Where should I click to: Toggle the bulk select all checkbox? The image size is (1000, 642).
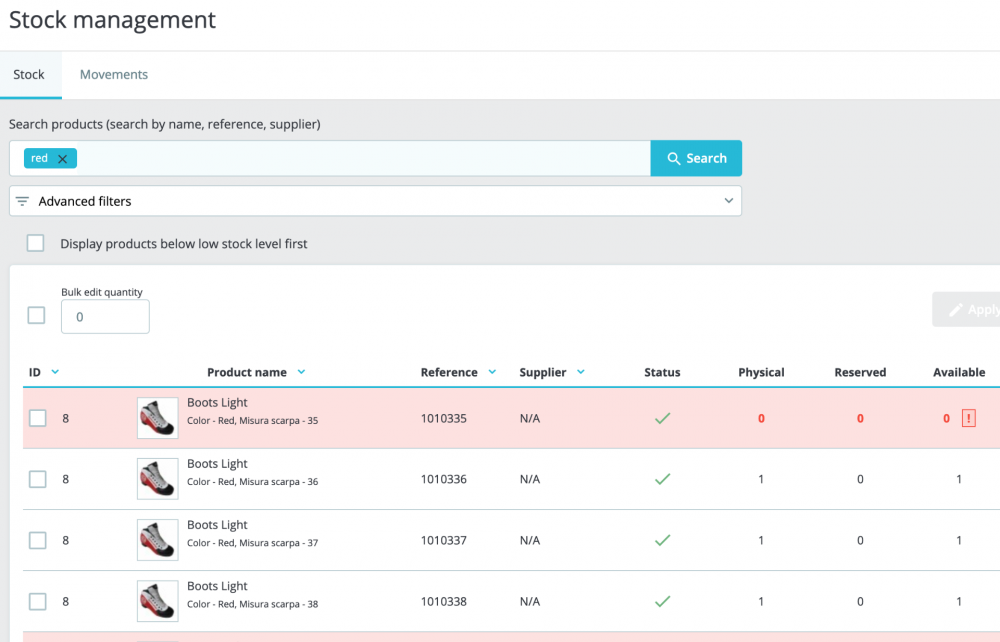pyautogui.click(x=36, y=315)
